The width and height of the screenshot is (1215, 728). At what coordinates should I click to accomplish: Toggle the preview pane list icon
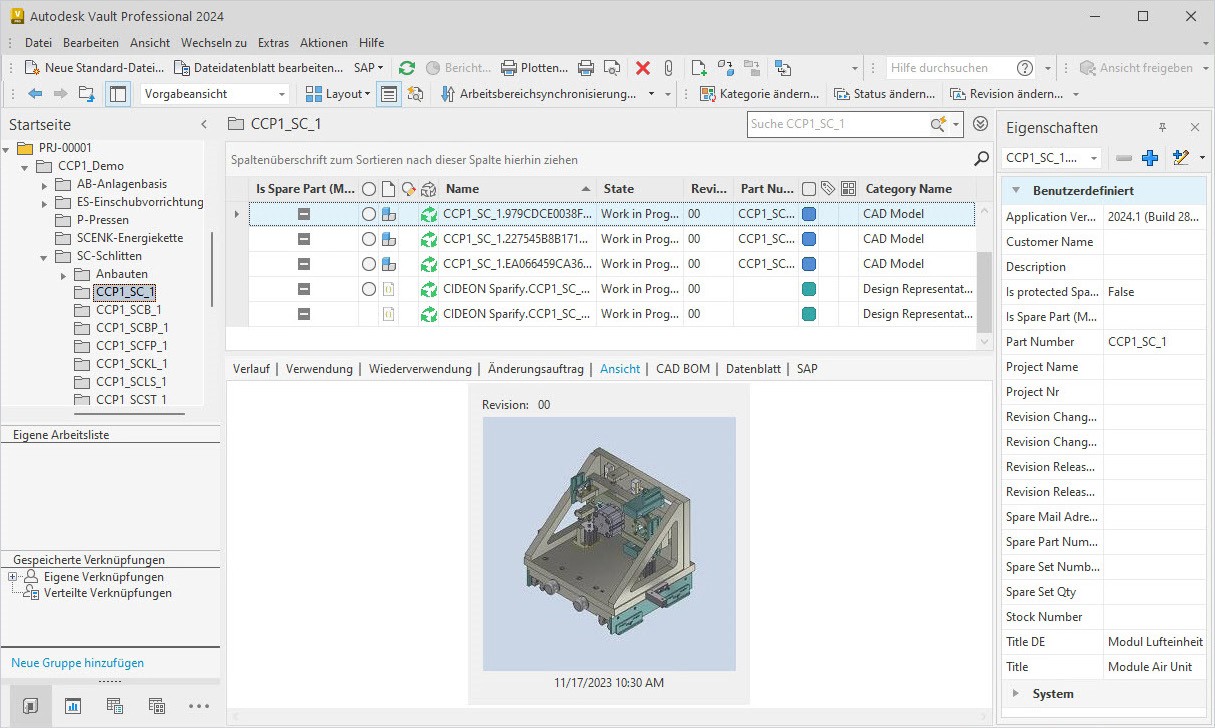point(389,94)
